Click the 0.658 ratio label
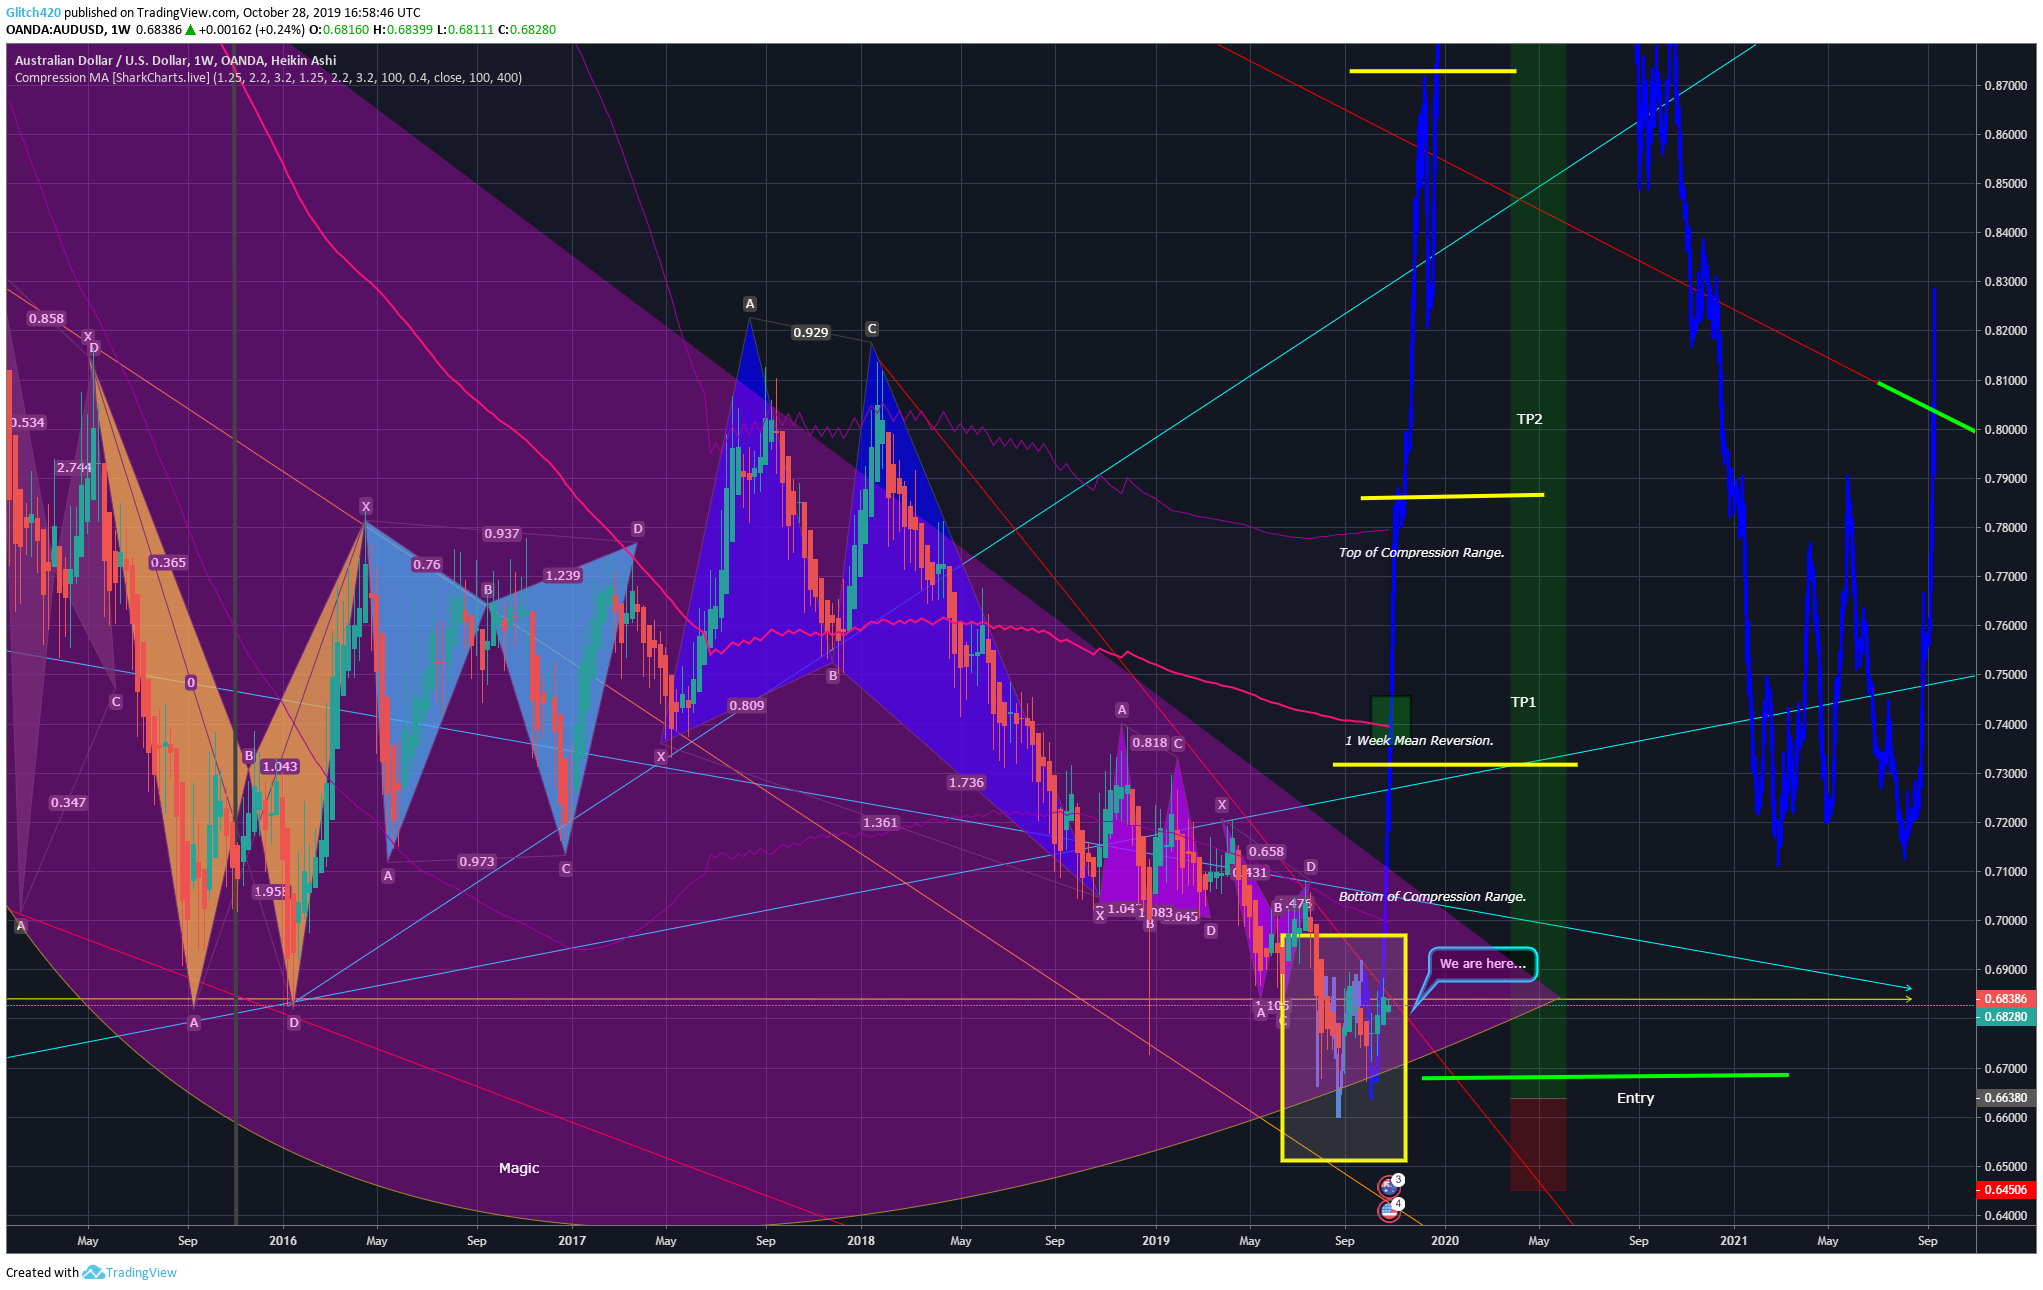The height and width of the screenshot is (1290, 2043). pos(1267,852)
